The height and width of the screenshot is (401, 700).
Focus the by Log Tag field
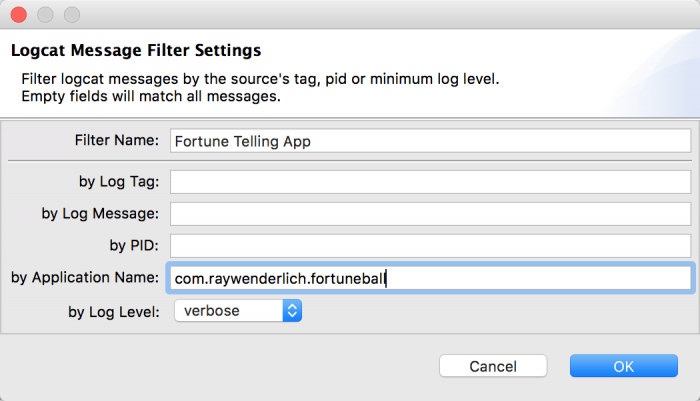(430, 182)
